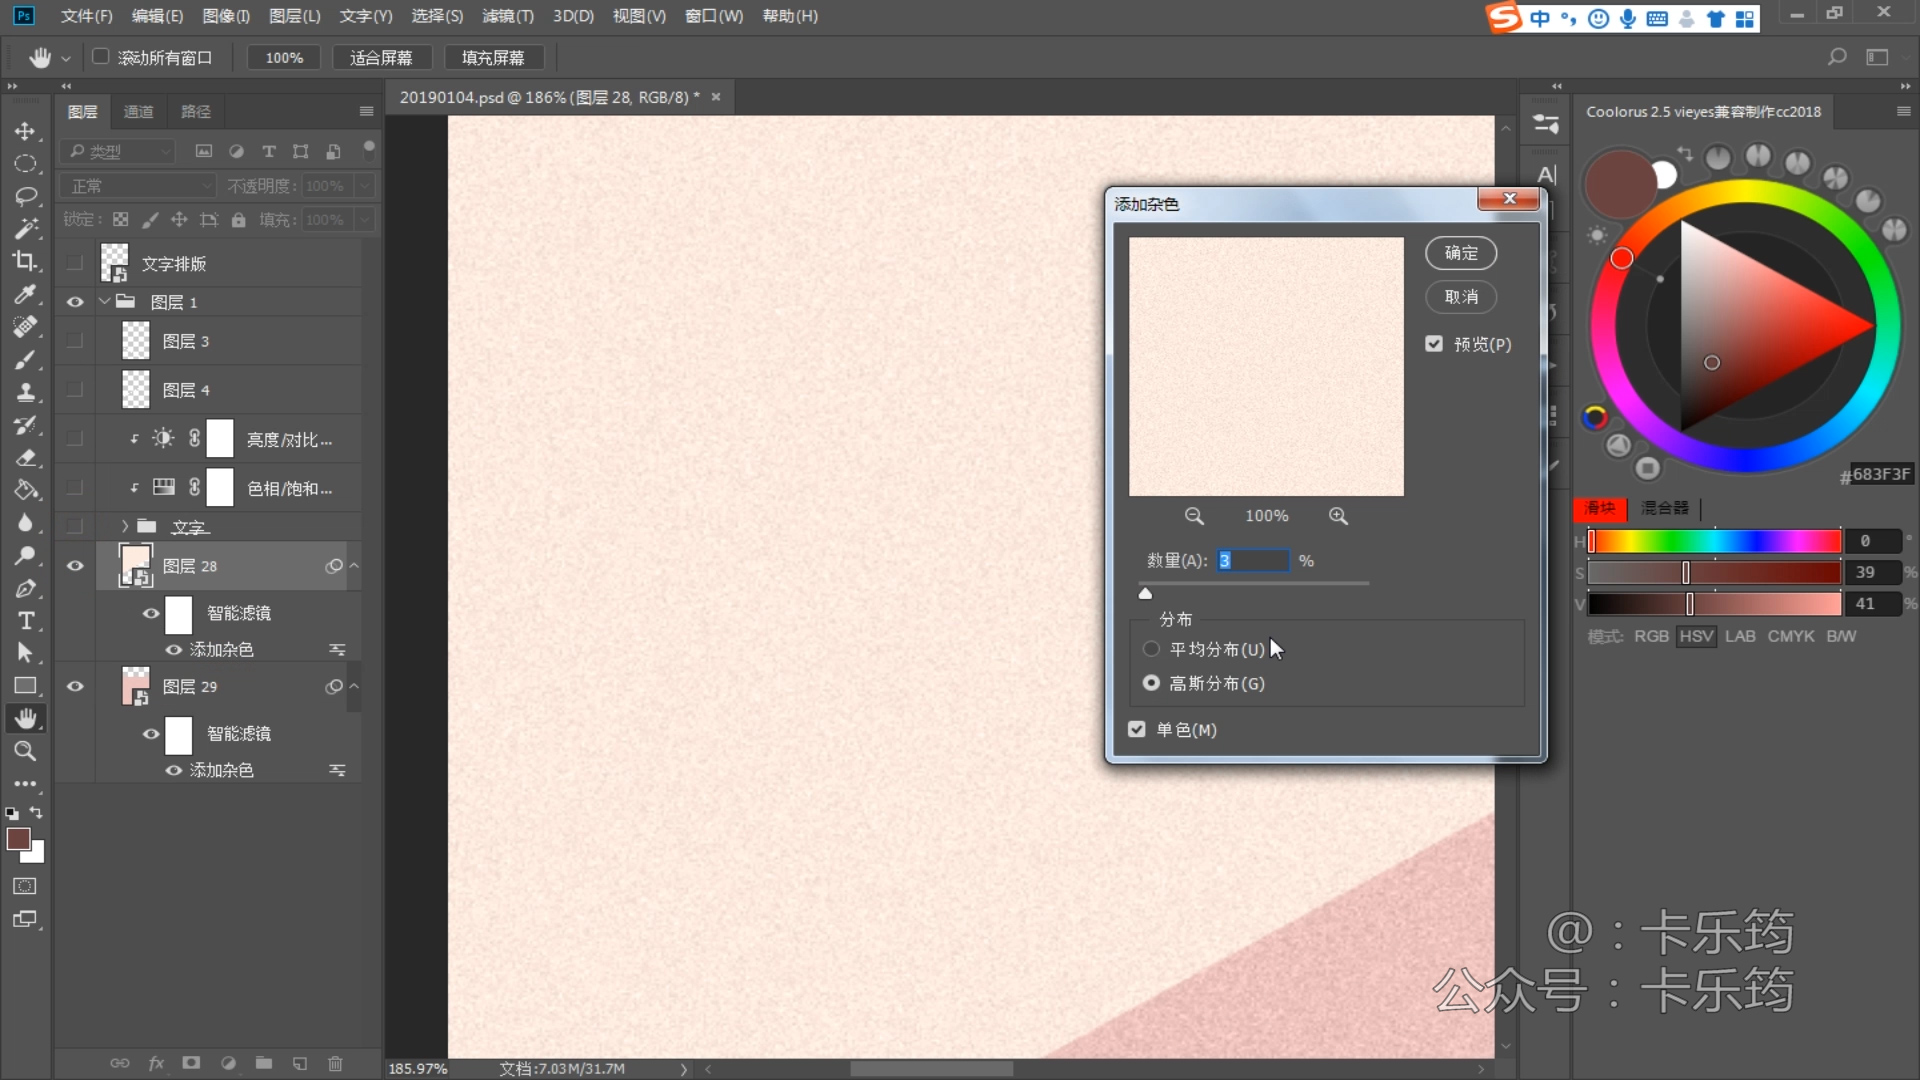This screenshot has width=1920, height=1080.
Task: Collapse the 图层 1 group
Action: click(105, 301)
